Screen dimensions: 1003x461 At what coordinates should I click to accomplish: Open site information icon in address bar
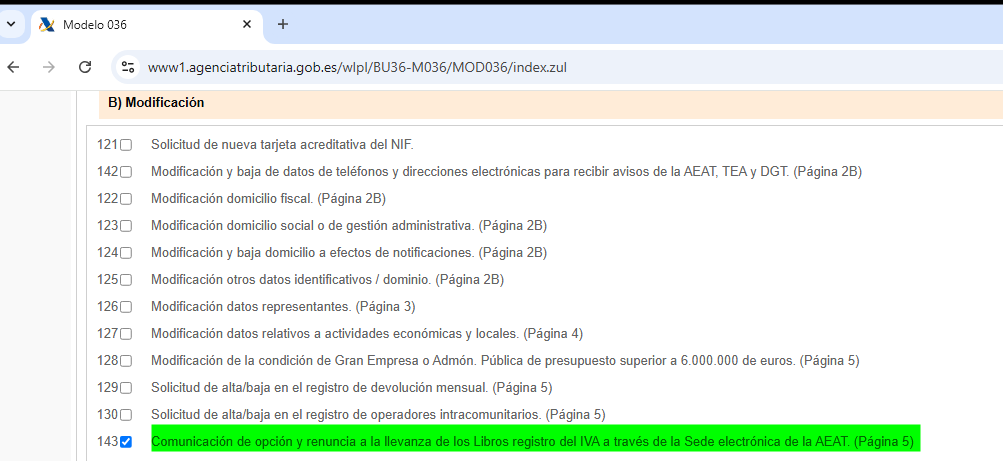pyautogui.click(x=127, y=67)
